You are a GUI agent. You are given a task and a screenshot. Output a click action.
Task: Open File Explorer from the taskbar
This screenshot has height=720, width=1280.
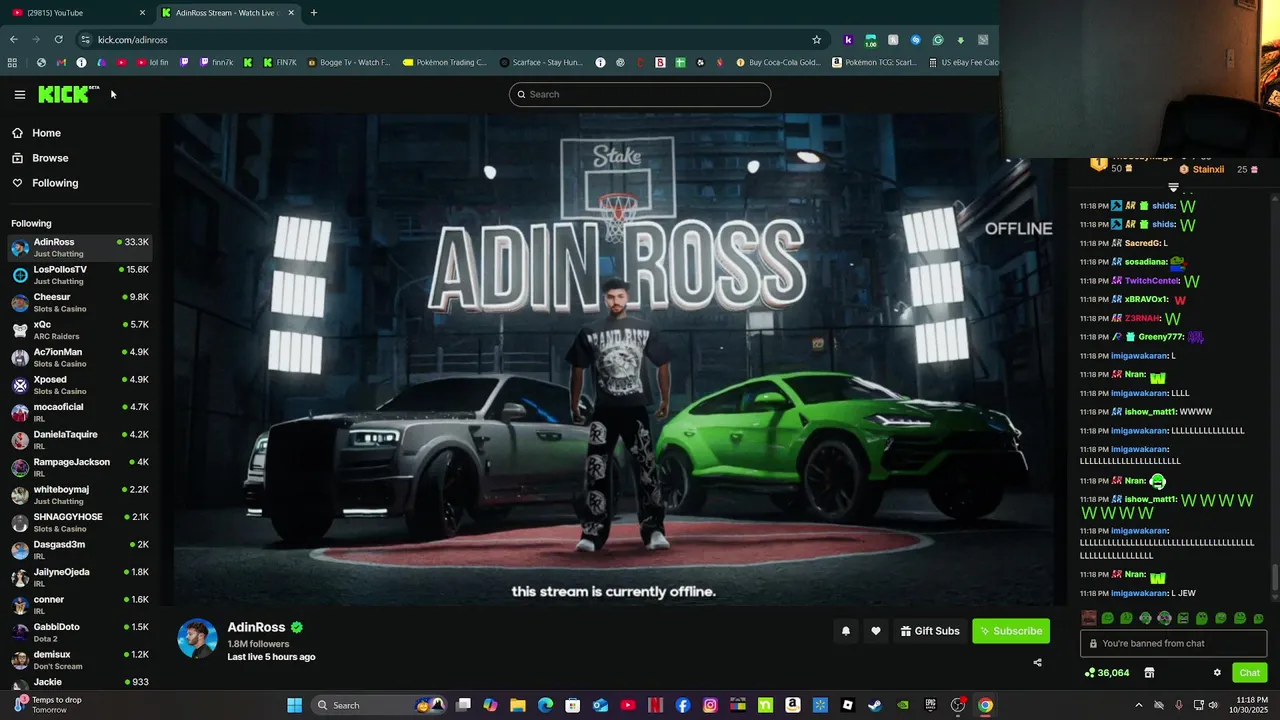[x=518, y=705]
